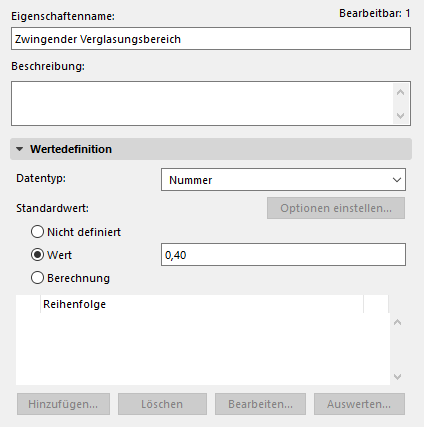Open the Datentyp Nummer dropdown
The image size is (424, 427).
coord(283,180)
